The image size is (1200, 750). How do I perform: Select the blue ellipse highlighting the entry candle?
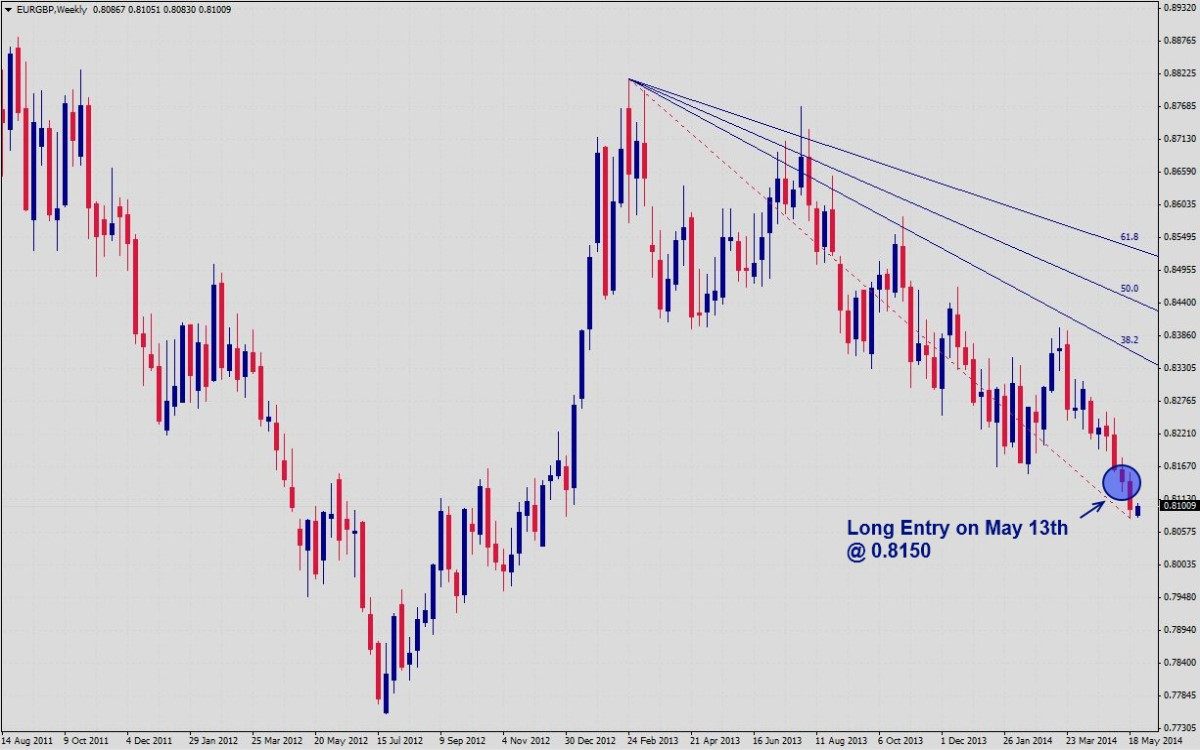(1121, 483)
